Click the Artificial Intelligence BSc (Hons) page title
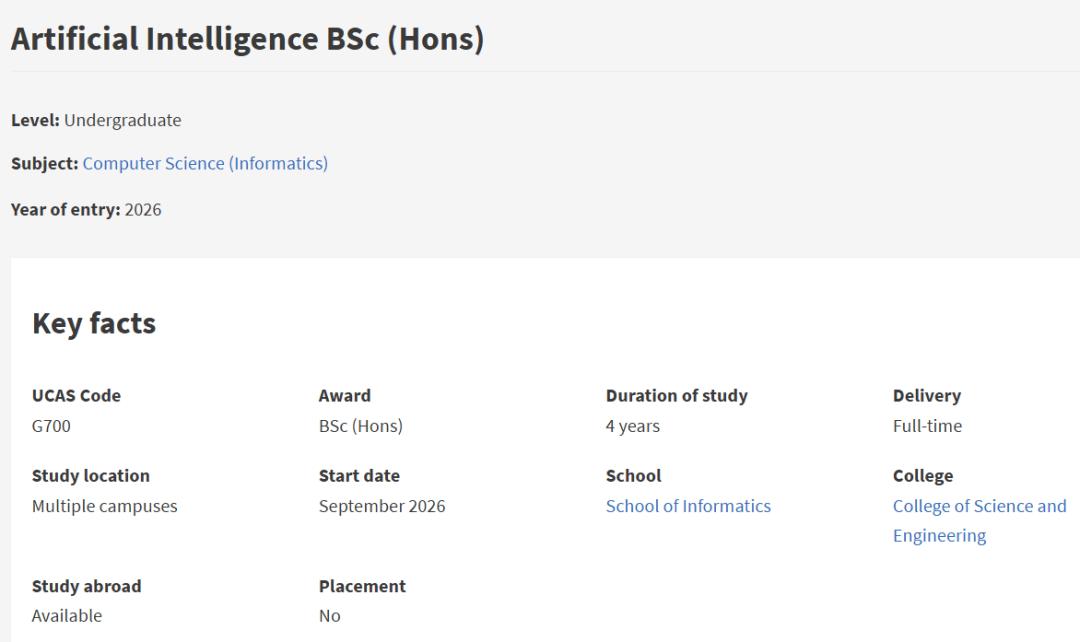The width and height of the screenshot is (1080, 642). pyautogui.click(x=247, y=39)
